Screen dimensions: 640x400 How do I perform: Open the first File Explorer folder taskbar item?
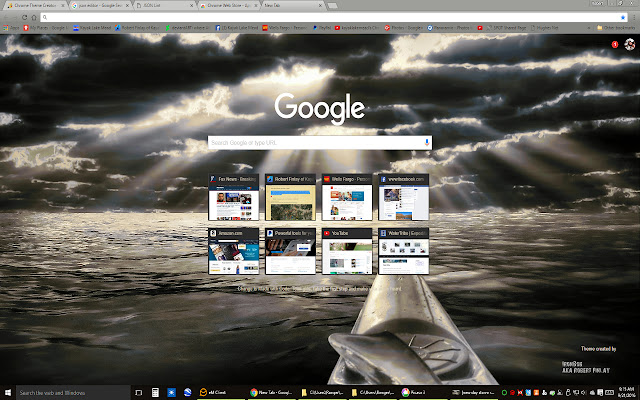point(322,393)
